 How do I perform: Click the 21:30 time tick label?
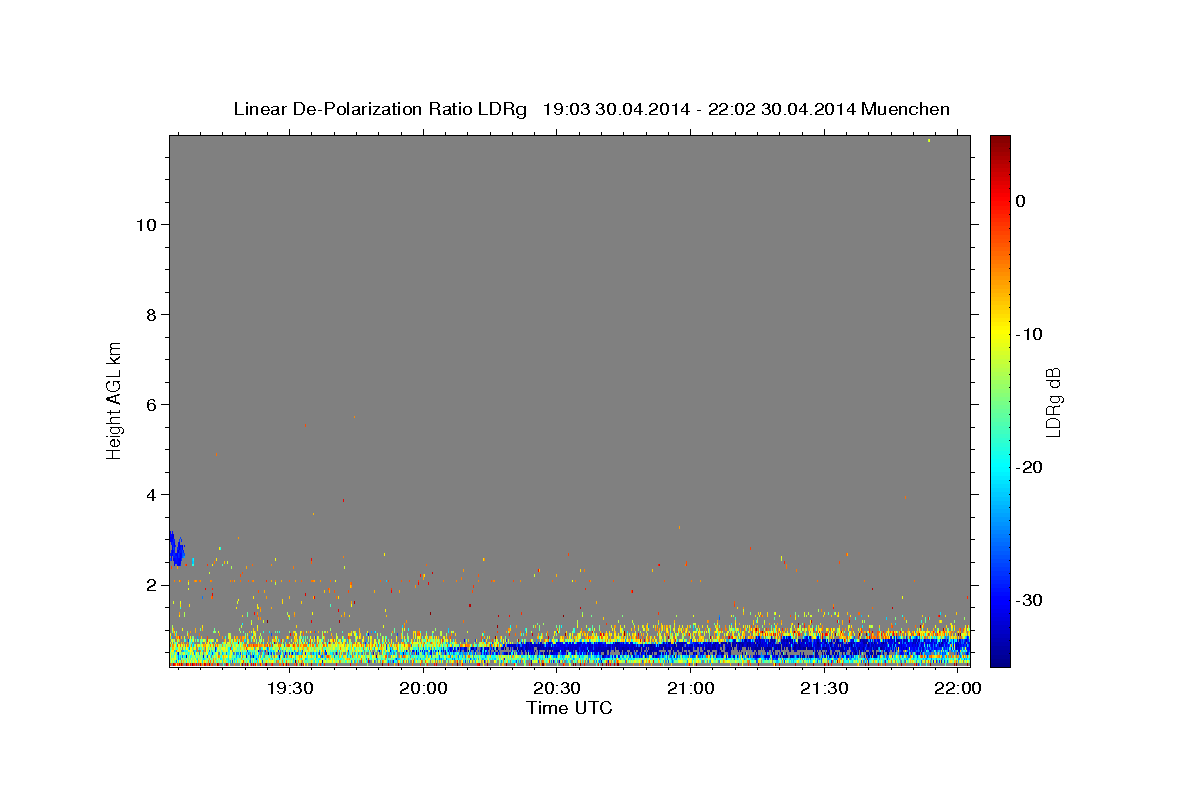823,689
